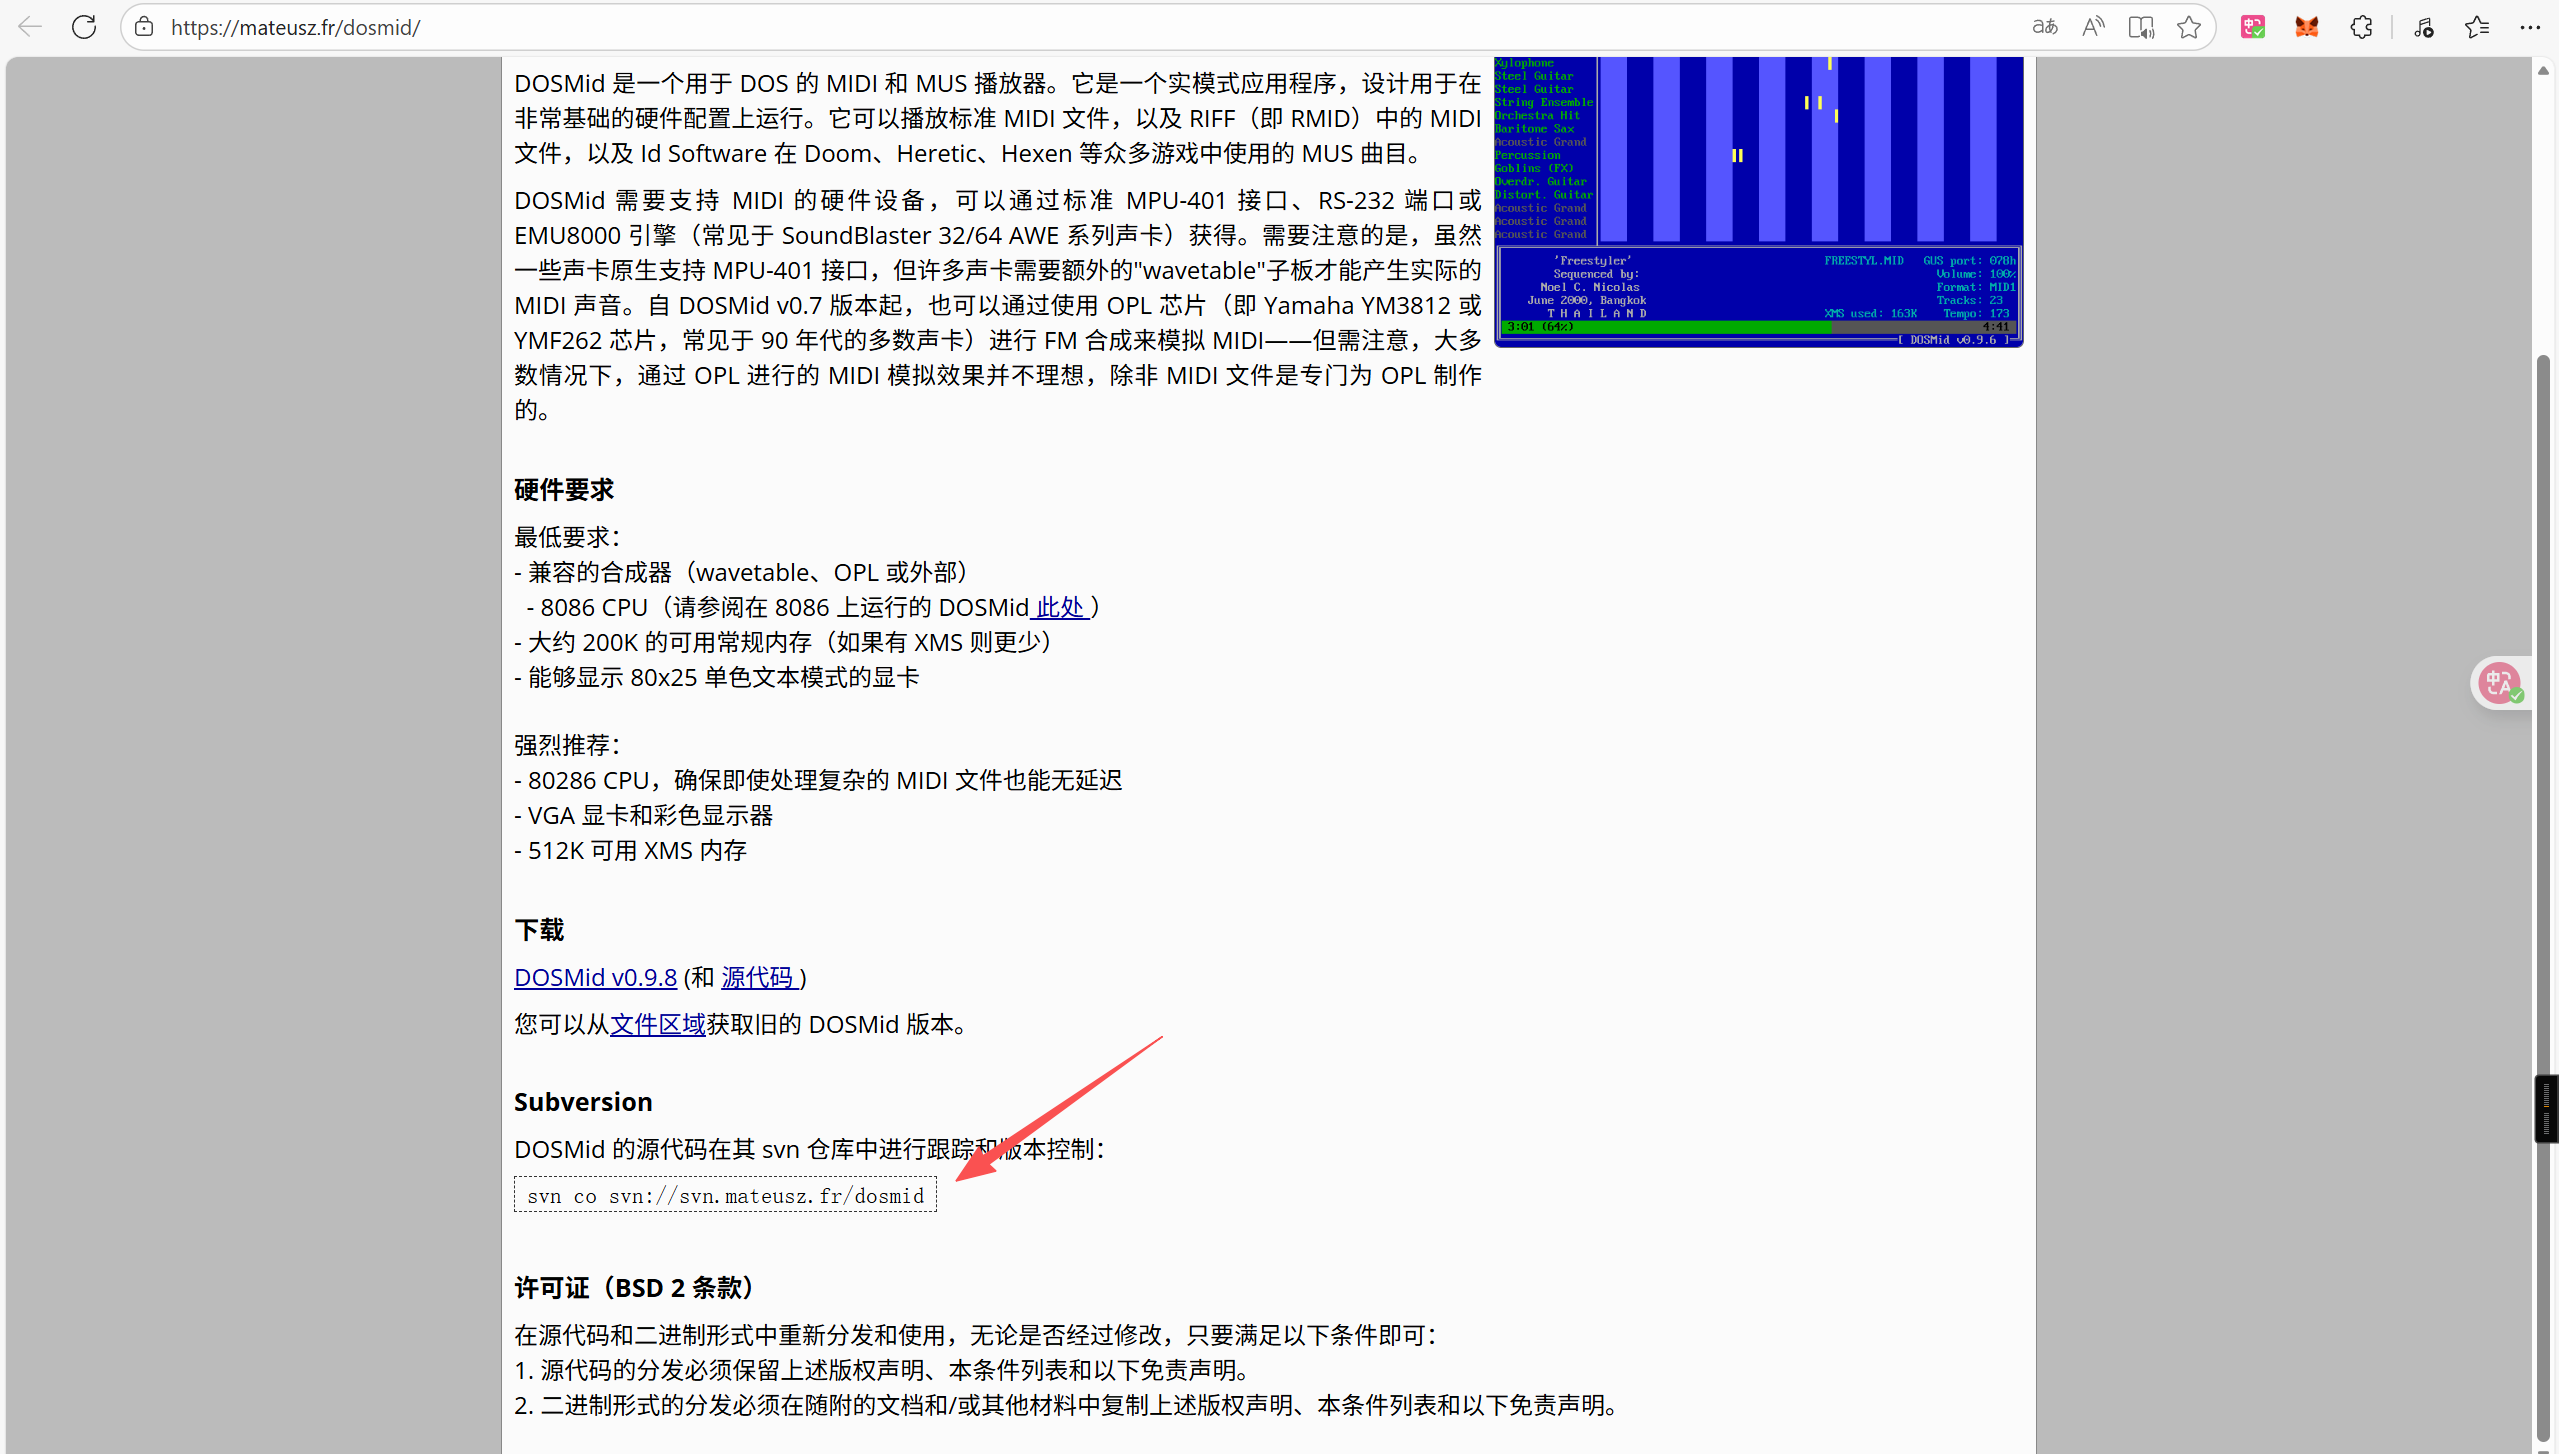View site information lock icon

point(145,27)
